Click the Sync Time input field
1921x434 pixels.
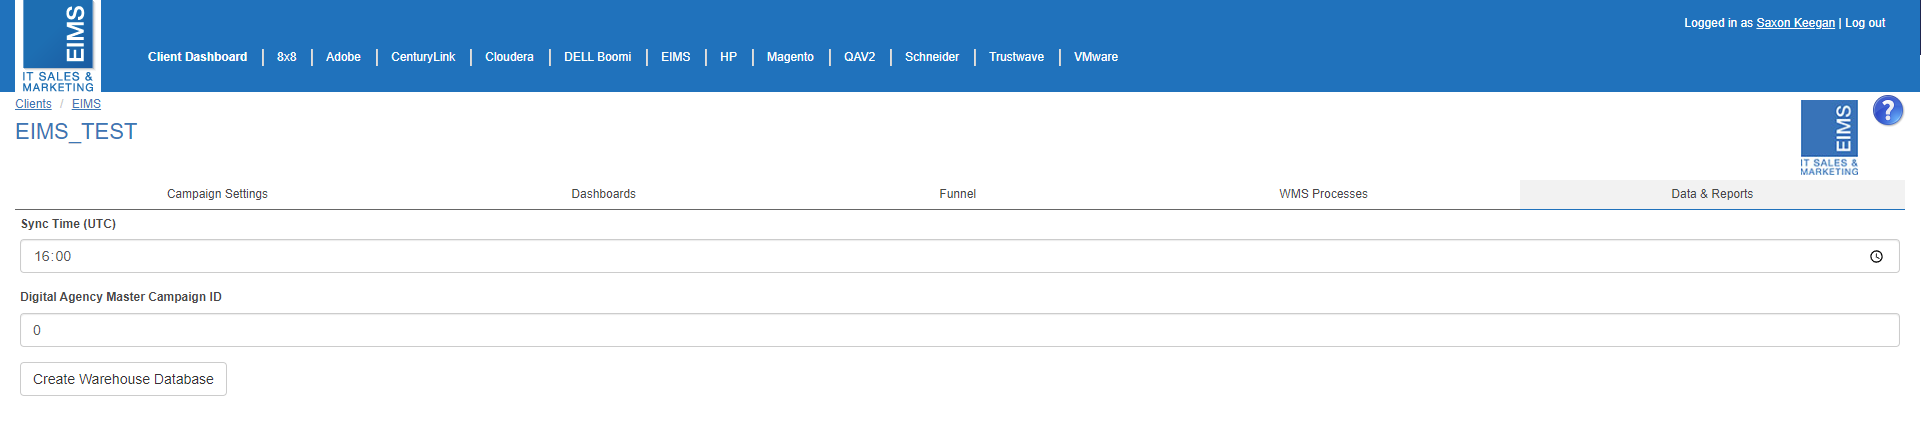click(959, 256)
